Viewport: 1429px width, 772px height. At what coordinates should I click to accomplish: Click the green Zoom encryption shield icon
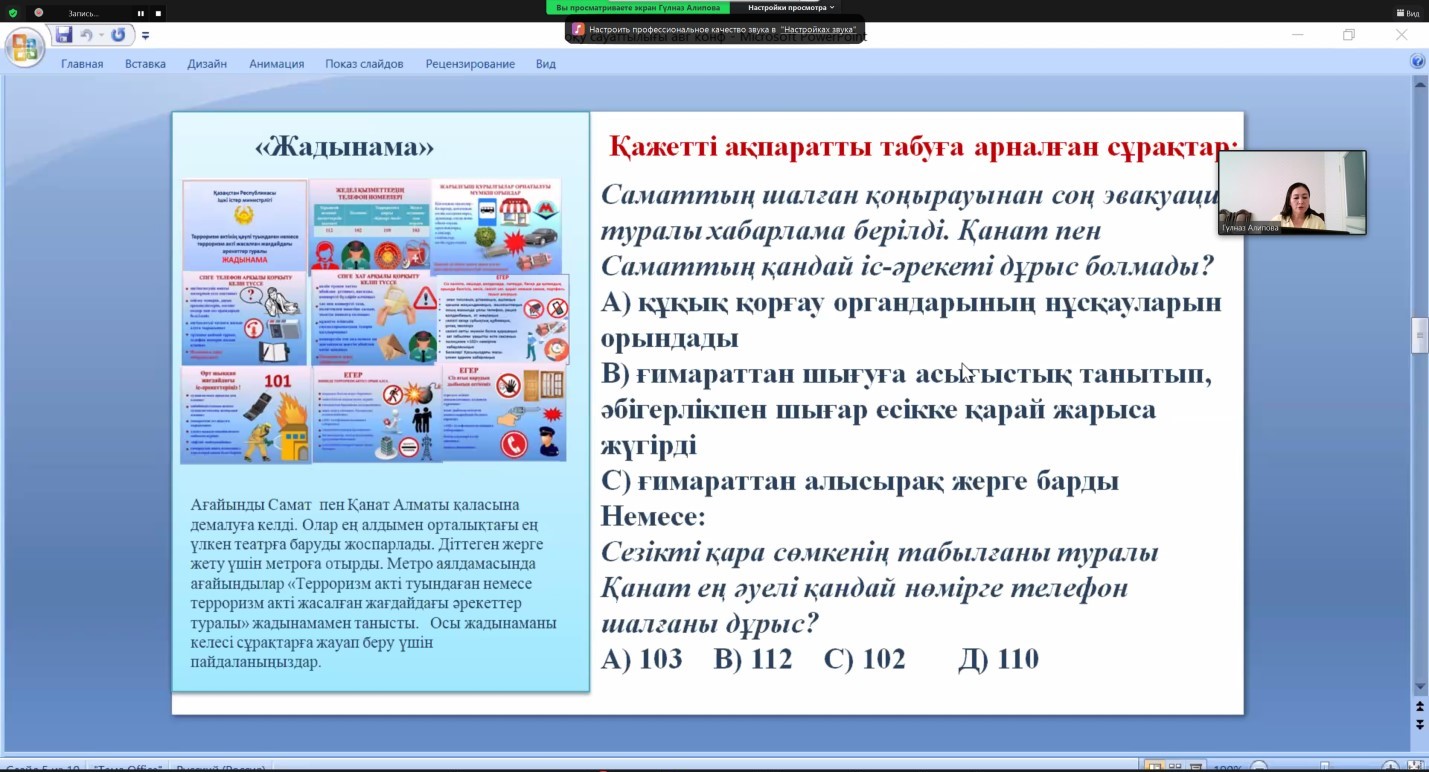pos(13,13)
